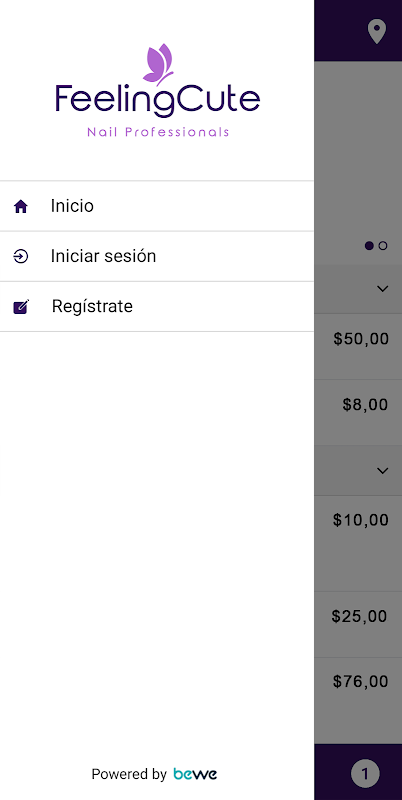This screenshot has height=800, width=402.
Task: Tap the cart badge showing 1
Action: tap(365, 774)
